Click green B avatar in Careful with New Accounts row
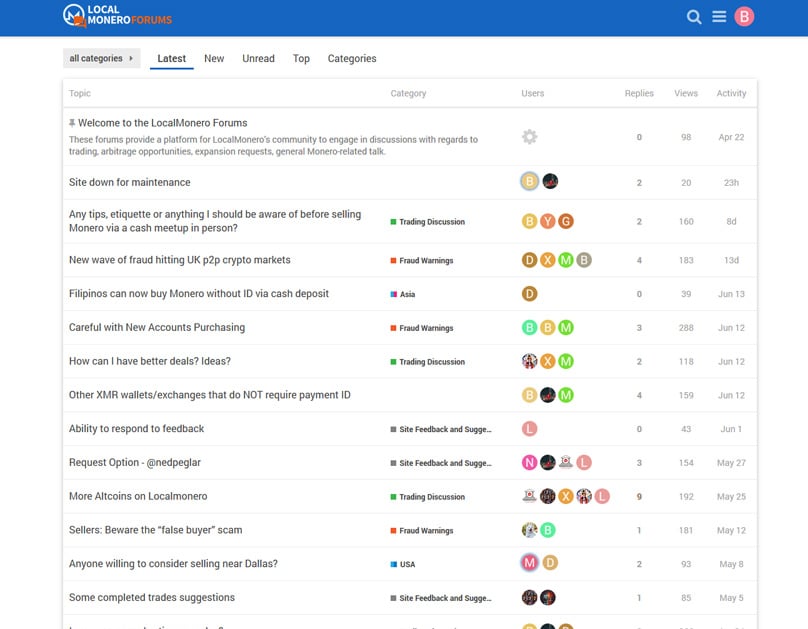This screenshot has width=808, height=629. click(x=529, y=328)
